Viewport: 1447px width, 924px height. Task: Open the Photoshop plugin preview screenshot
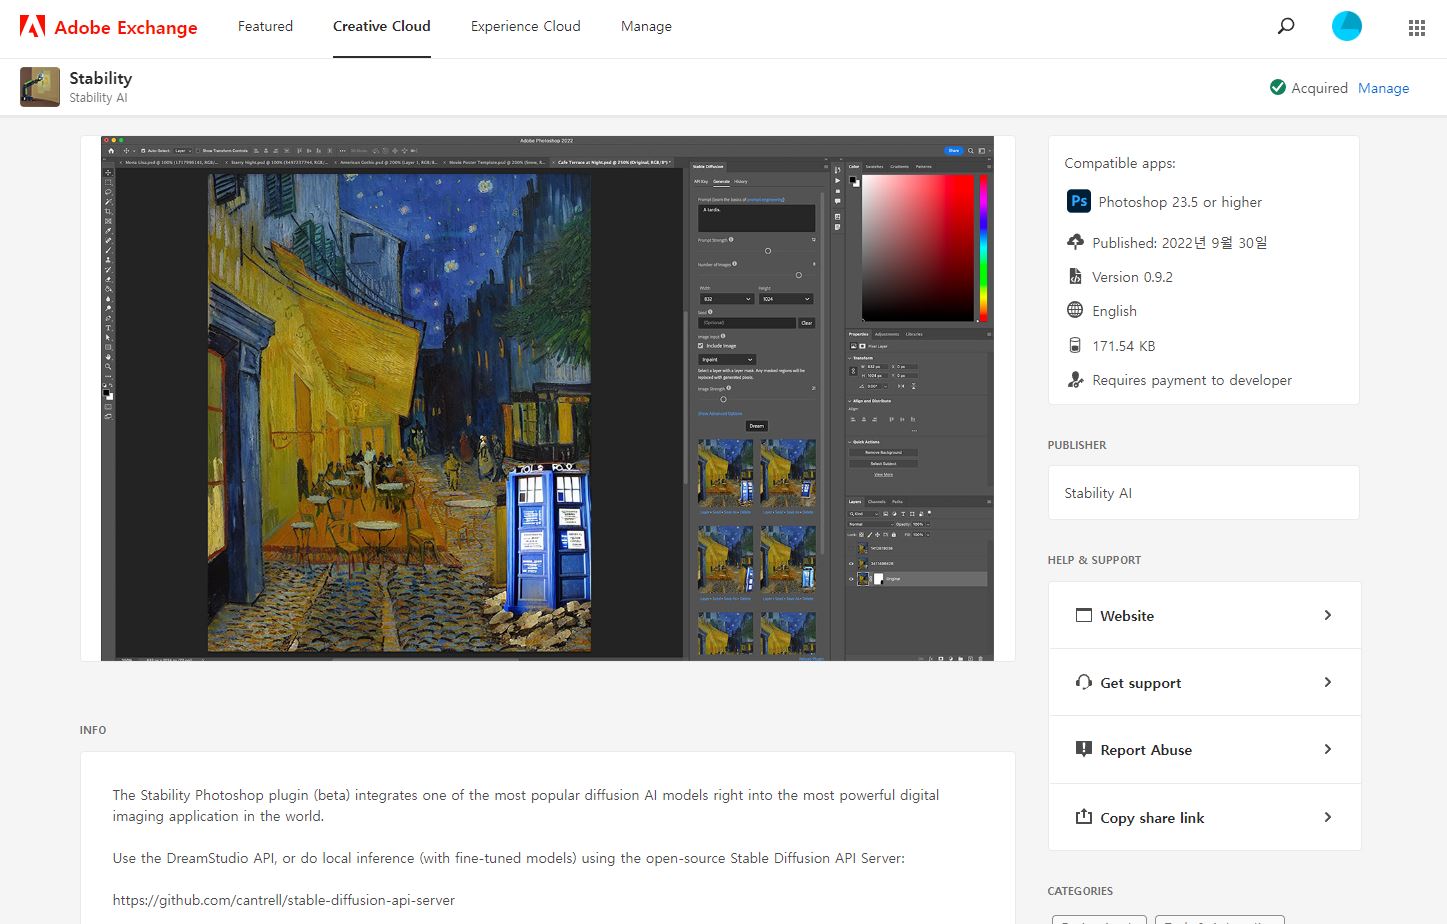click(x=547, y=398)
